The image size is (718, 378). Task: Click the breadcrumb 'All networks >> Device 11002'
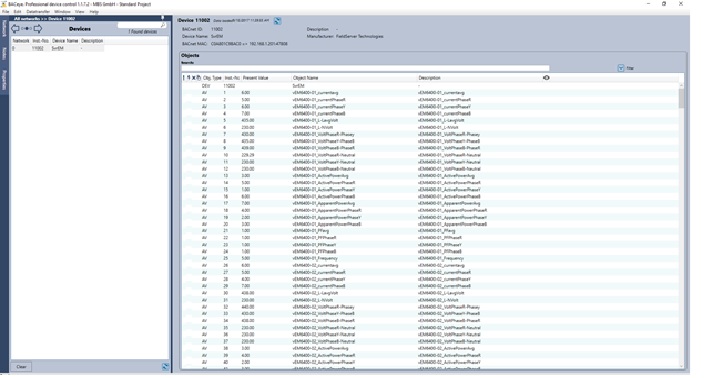pos(44,18)
